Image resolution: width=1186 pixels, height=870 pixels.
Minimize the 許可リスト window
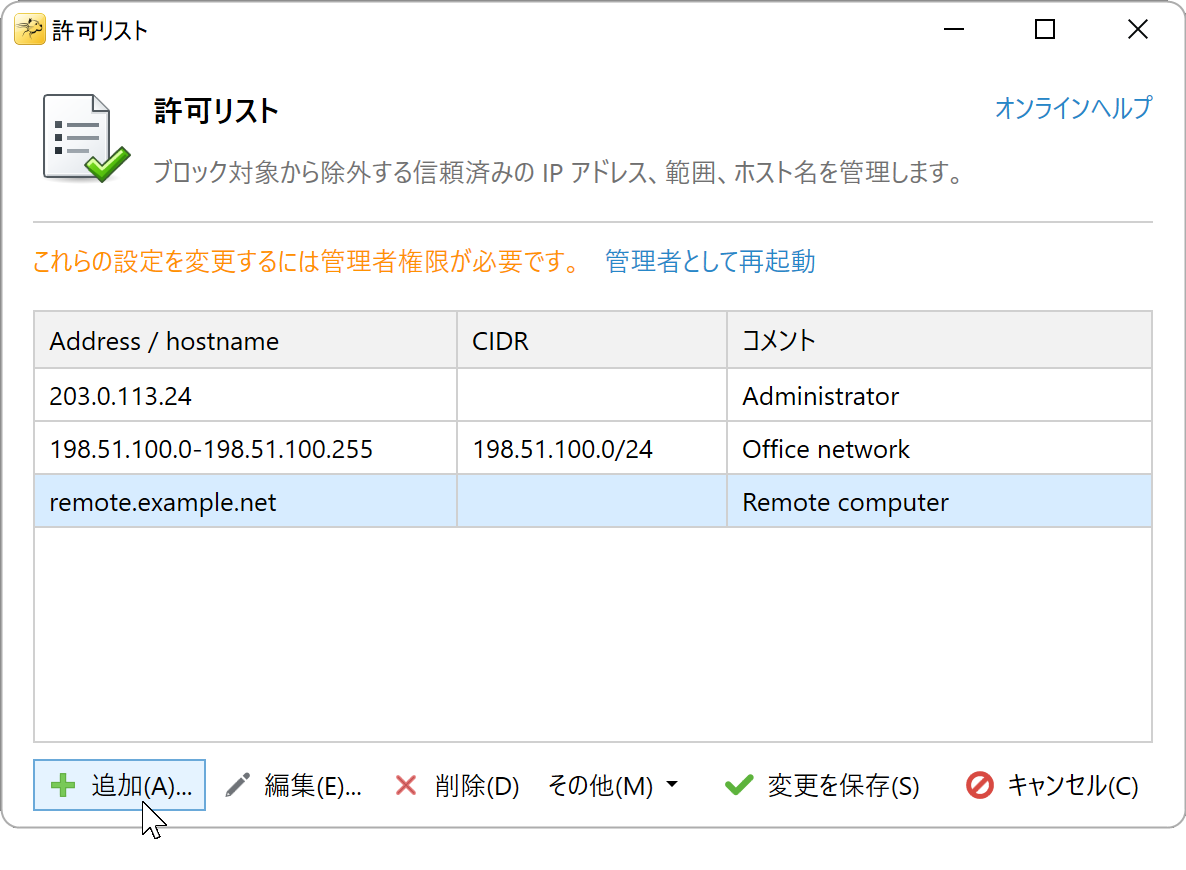coord(954,30)
